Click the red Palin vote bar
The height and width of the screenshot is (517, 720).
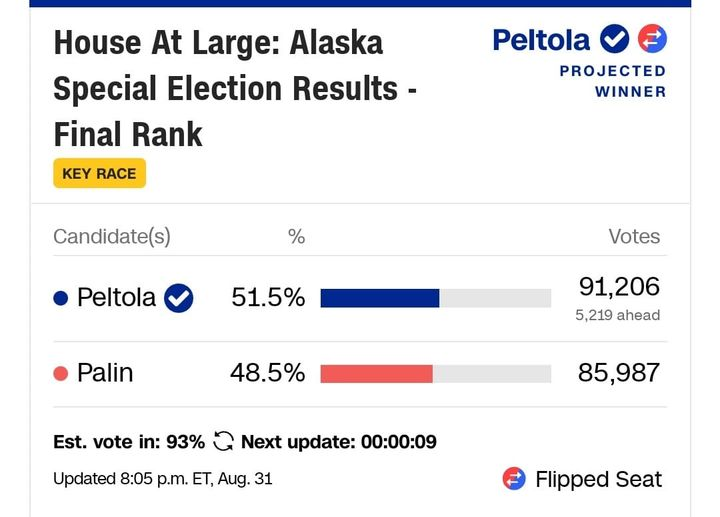tap(377, 374)
